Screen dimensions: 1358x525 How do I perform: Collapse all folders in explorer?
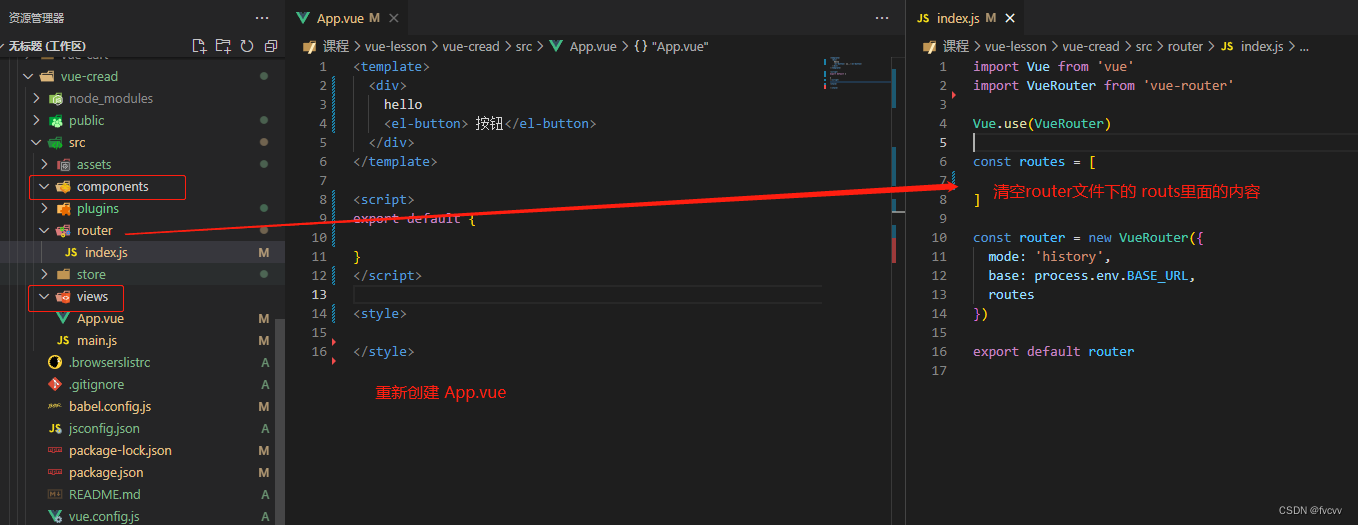pyautogui.click(x=271, y=46)
